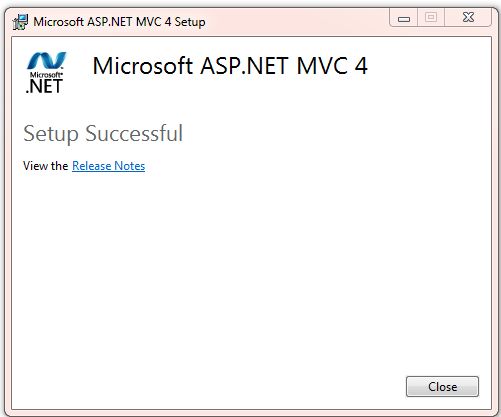The image size is (501, 417).
Task: Open the Release Notes link
Action: click(x=108, y=166)
